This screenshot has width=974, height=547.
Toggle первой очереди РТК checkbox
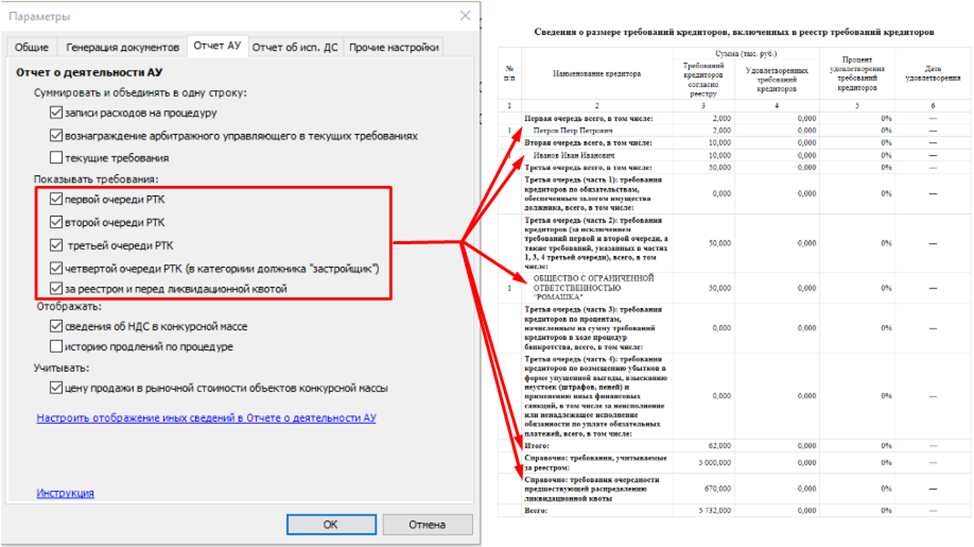pos(56,199)
